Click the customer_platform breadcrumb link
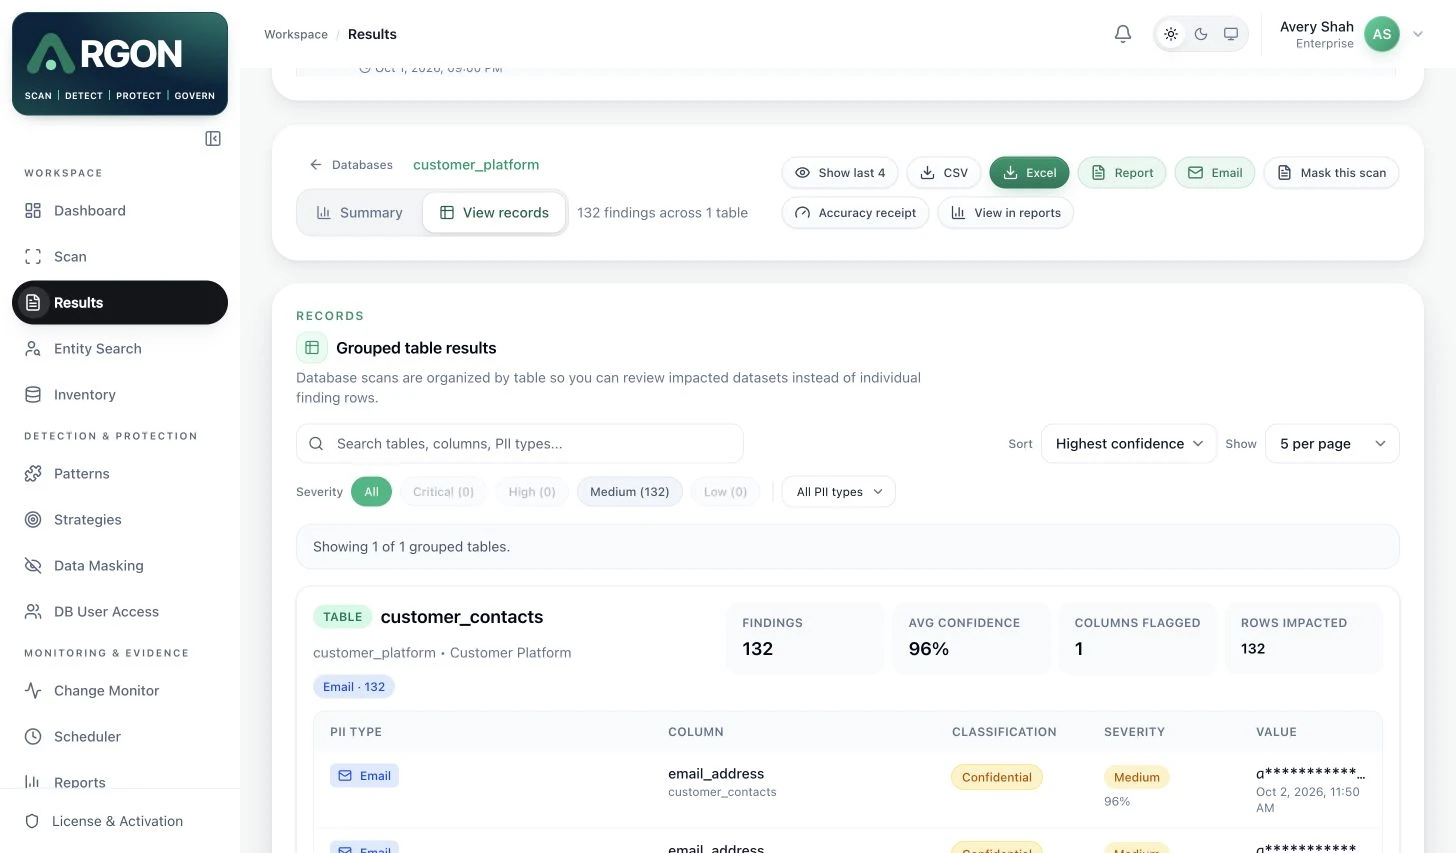This screenshot has height=853, width=1456. 476,165
